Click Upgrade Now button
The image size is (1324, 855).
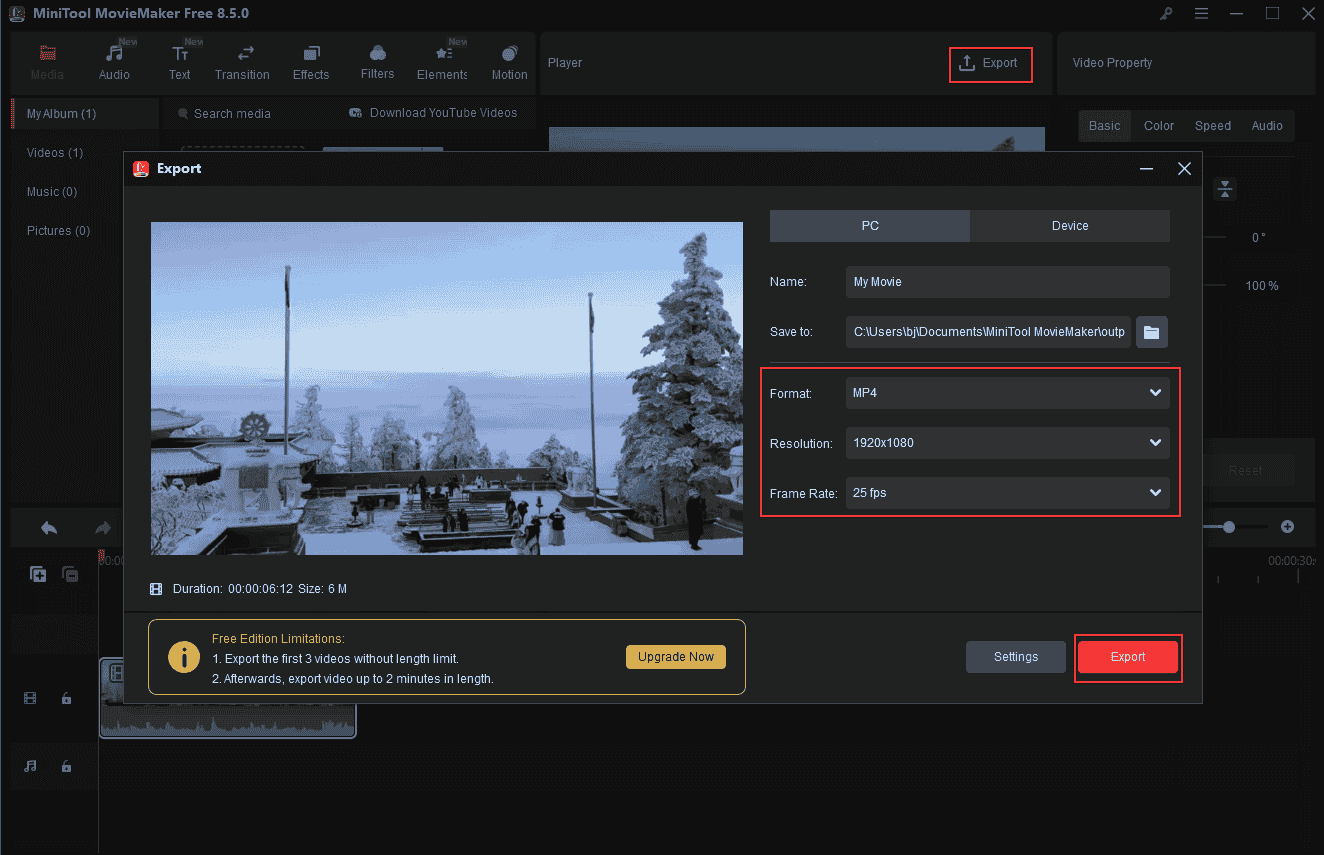point(675,657)
